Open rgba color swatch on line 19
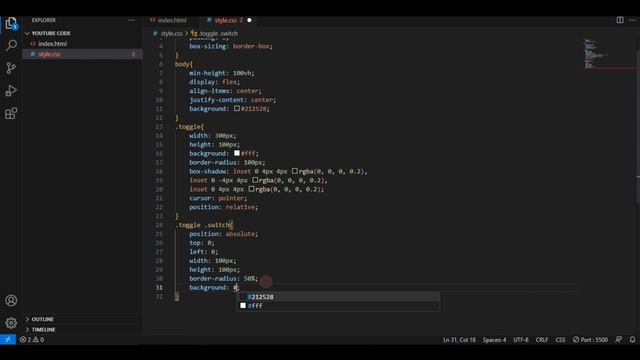 pyautogui.click(x=255, y=180)
